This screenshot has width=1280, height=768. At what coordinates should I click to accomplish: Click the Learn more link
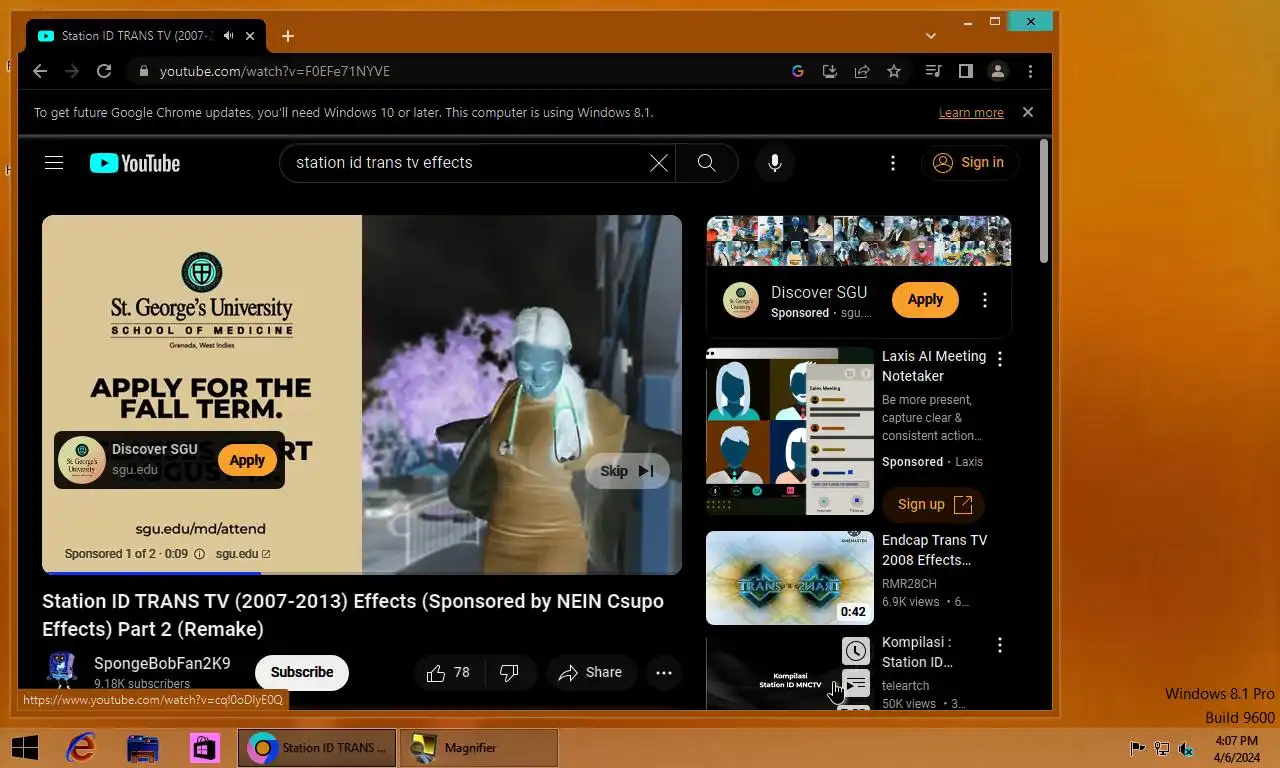click(x=971, y=113)
